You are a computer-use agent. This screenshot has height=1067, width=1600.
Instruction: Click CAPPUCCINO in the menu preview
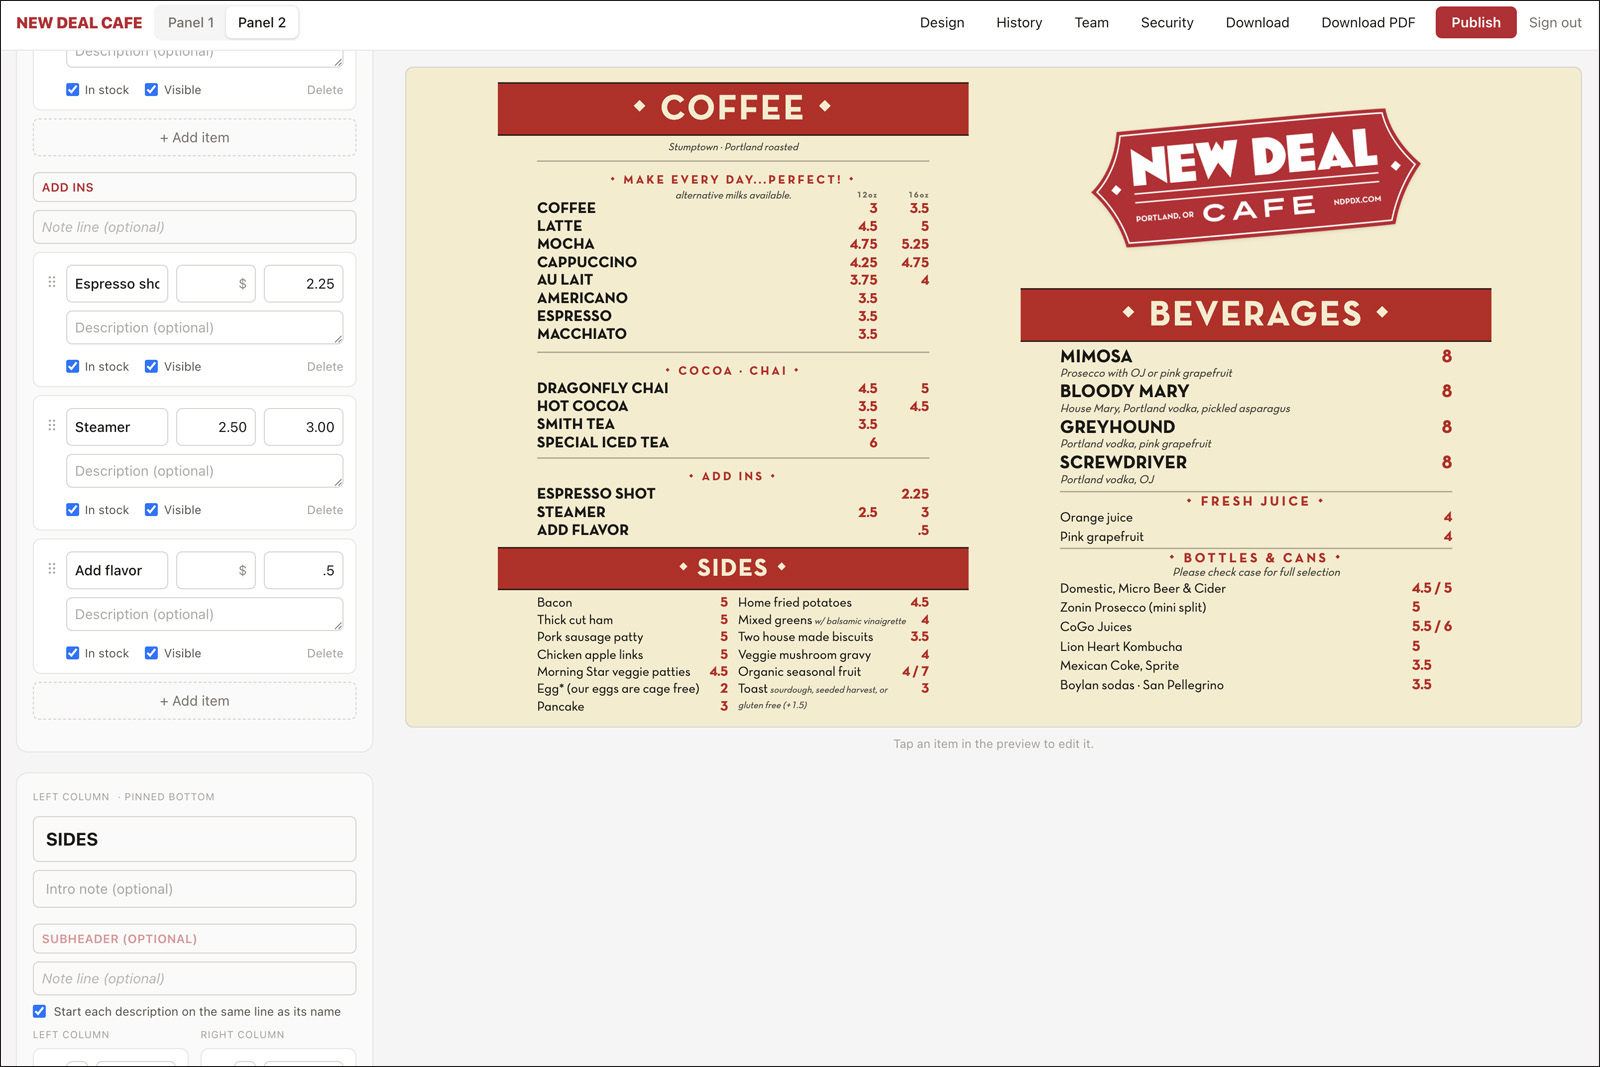(x=586, y=262)
